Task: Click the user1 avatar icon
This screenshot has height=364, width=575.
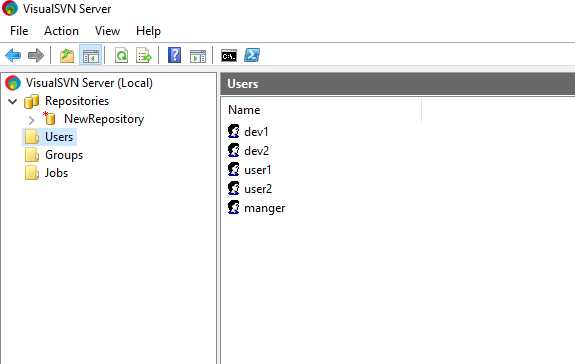Action: click(x=234, y=169)
